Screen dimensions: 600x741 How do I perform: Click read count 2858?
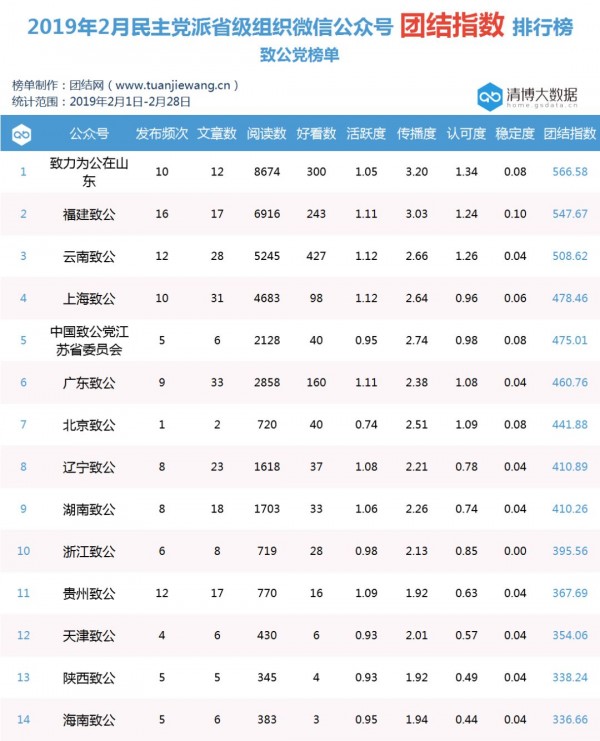267,382
